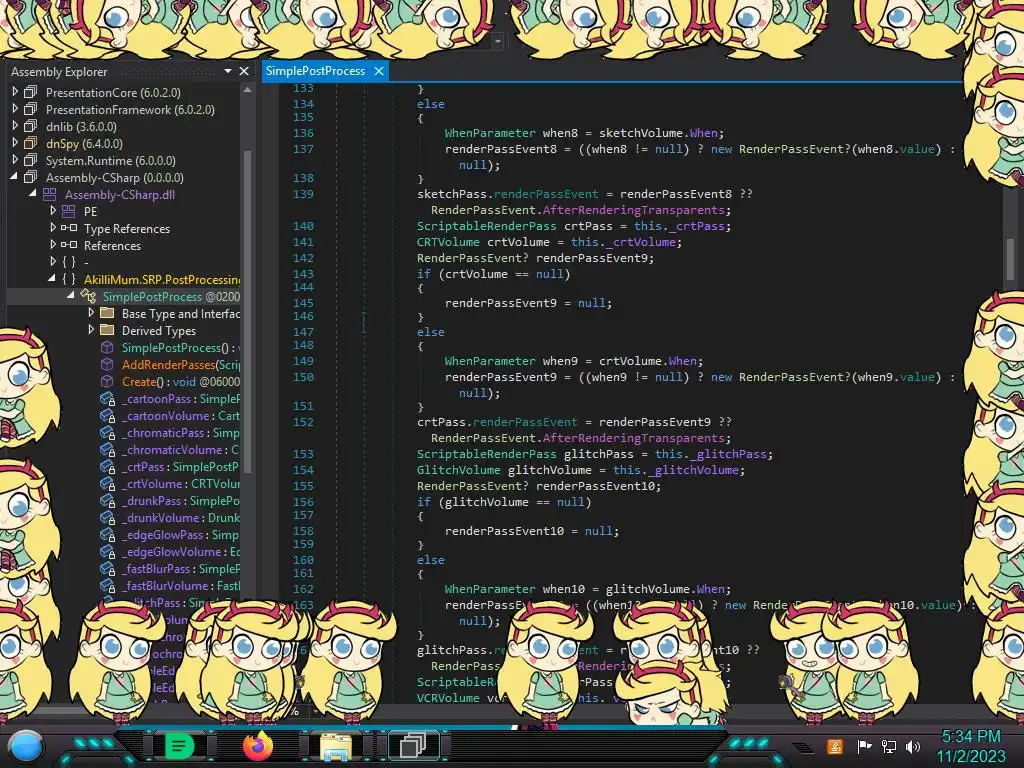Select the _cartoonVolume field row
The height and width of the screenshot is (768, 1024).
pyautogui.click(x=181, y=415)
